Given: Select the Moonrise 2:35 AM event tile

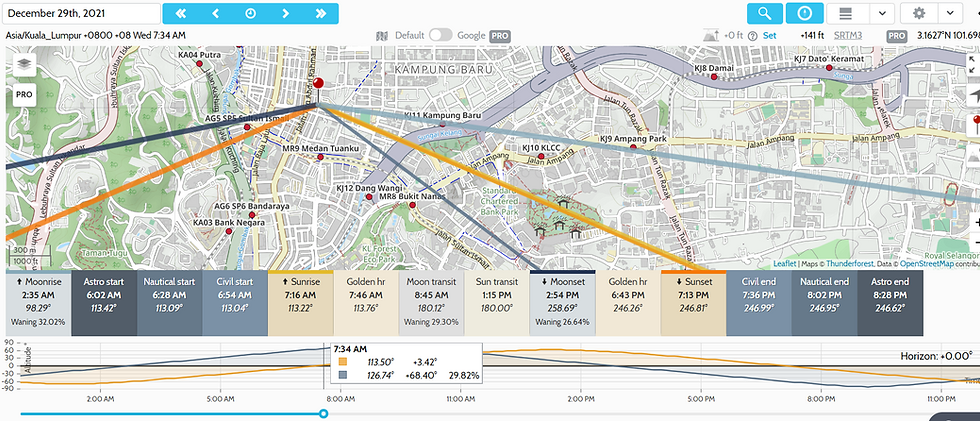Looking at the screenshot, I should coord(39,304).
